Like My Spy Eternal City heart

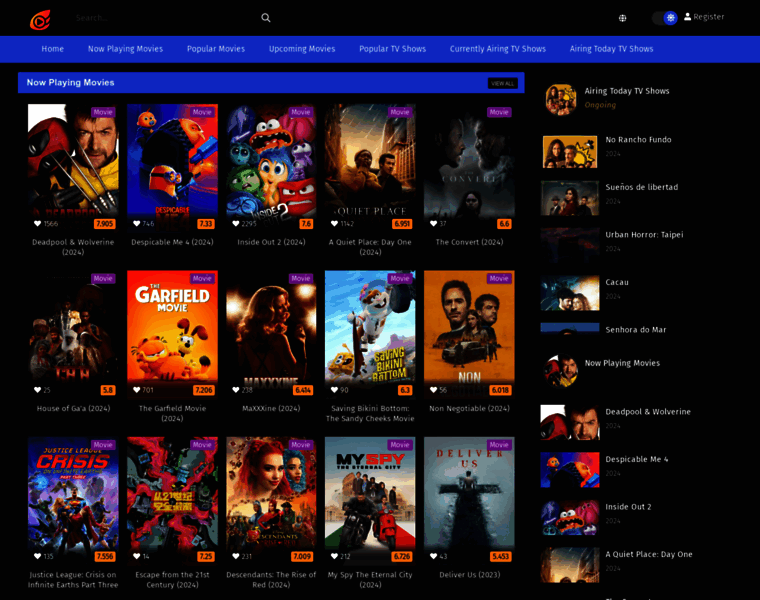point(334,556)
